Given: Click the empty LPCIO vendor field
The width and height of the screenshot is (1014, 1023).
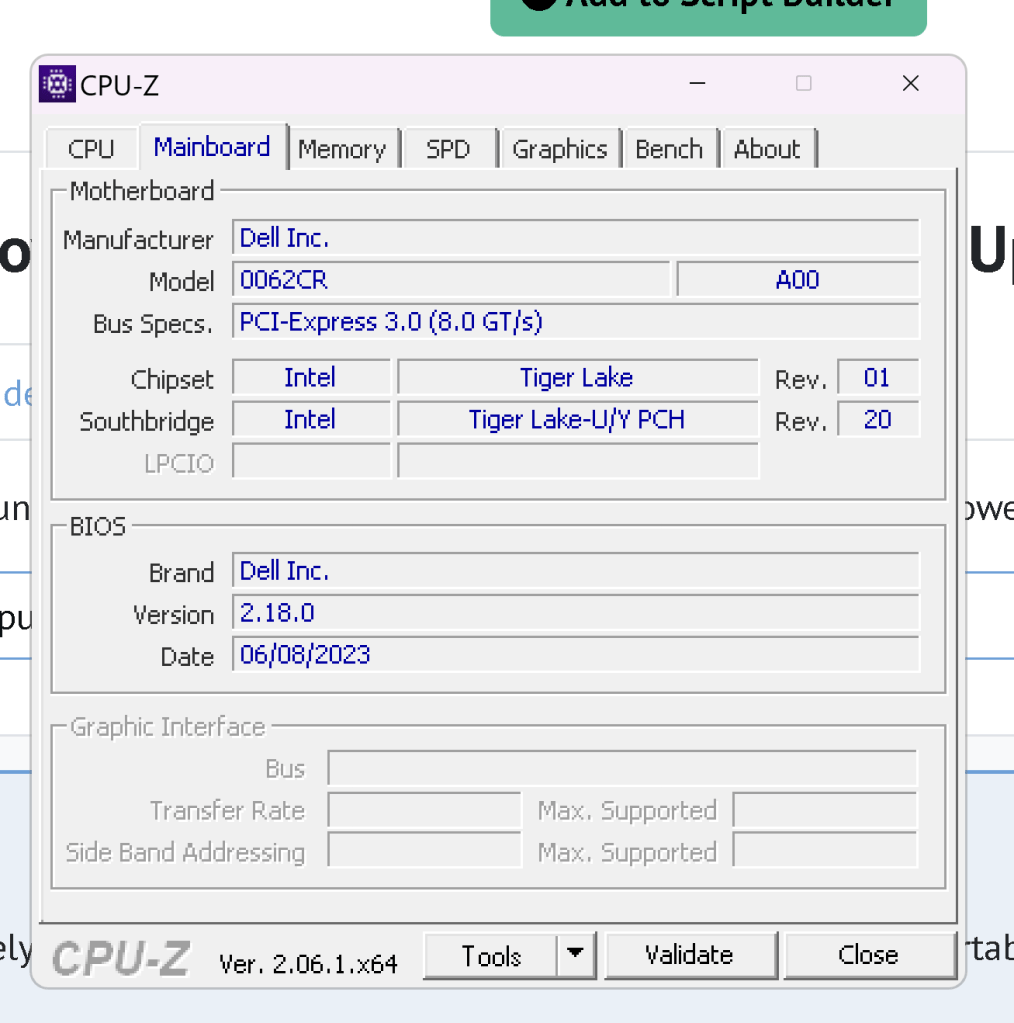Looking at the screenshot, I should tap(311, 461).
